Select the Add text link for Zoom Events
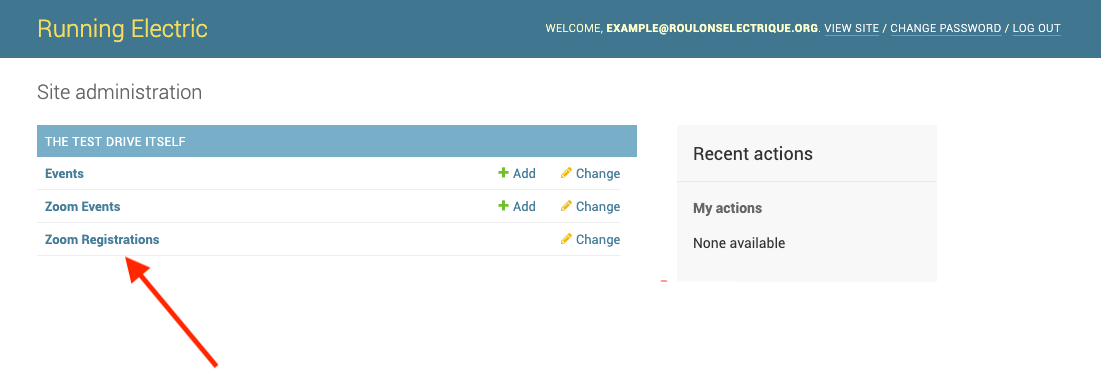 (524, 206)
